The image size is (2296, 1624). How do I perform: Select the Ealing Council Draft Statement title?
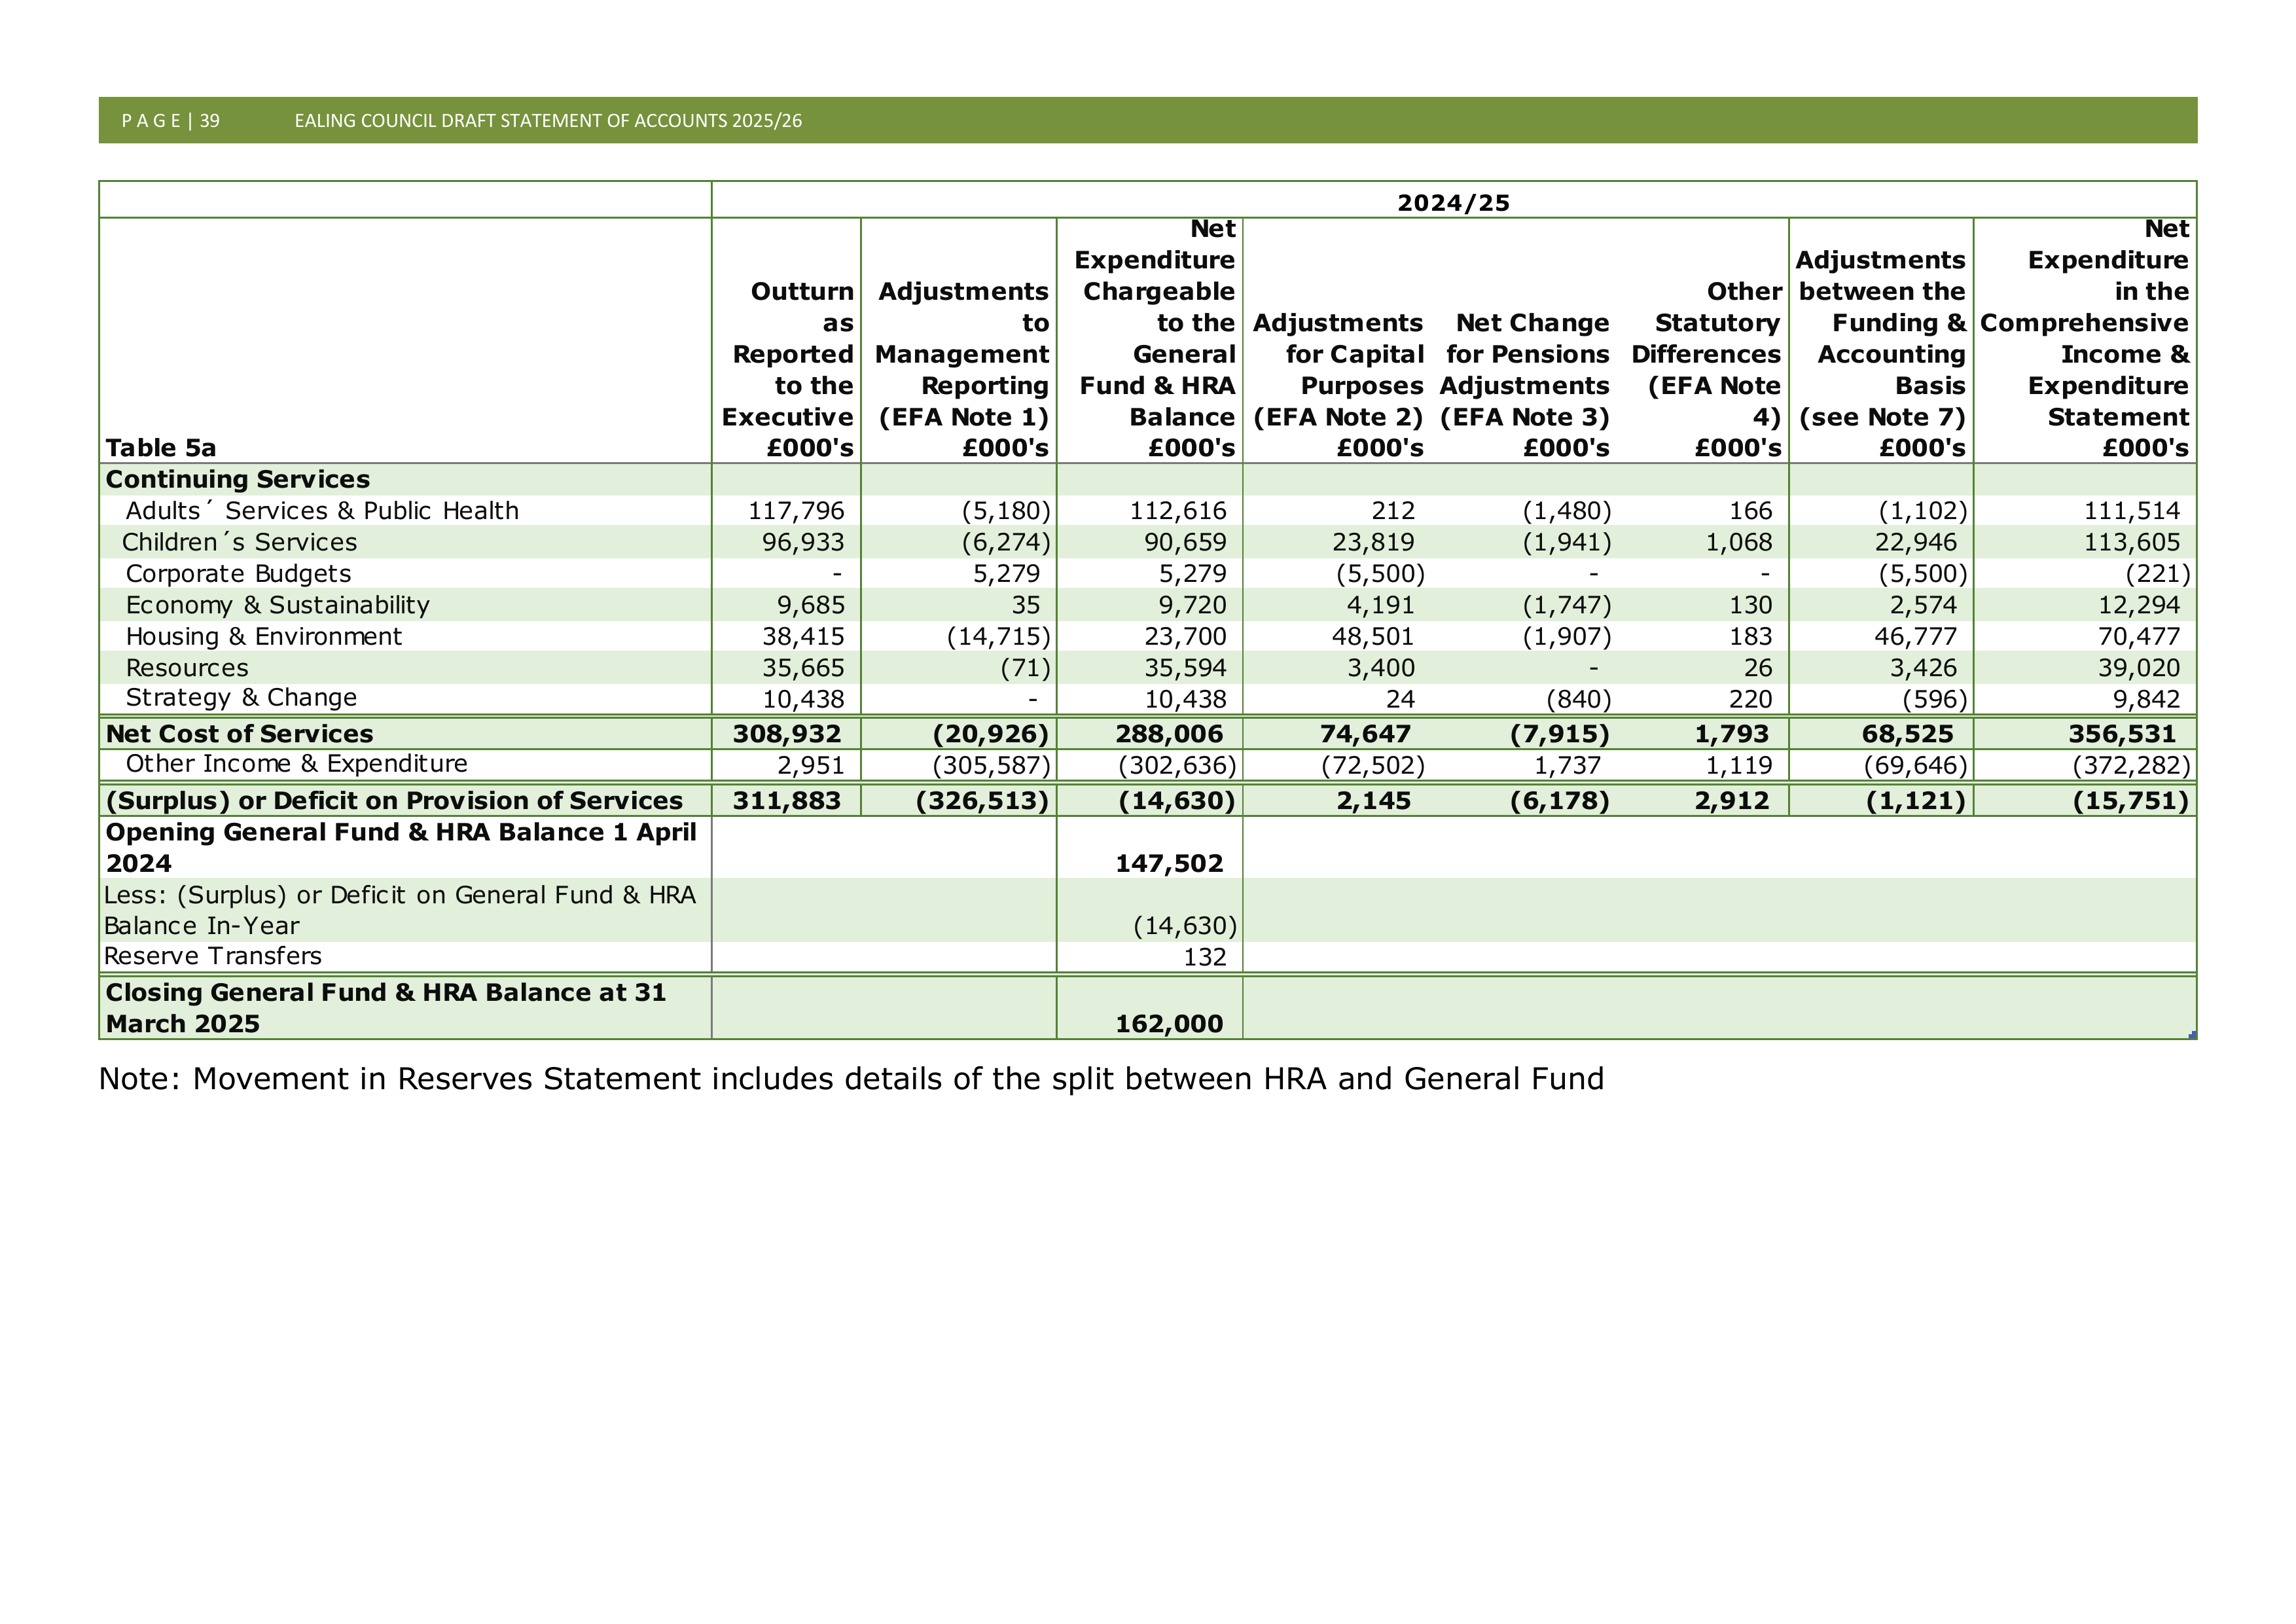[x=548, y=121]
